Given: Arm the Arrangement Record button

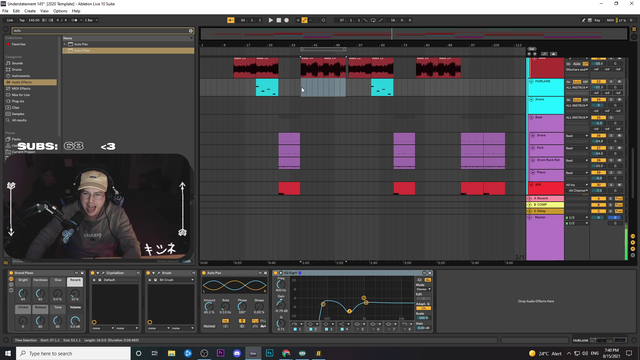Looking at the screenshot, I should tap(287, 20).
